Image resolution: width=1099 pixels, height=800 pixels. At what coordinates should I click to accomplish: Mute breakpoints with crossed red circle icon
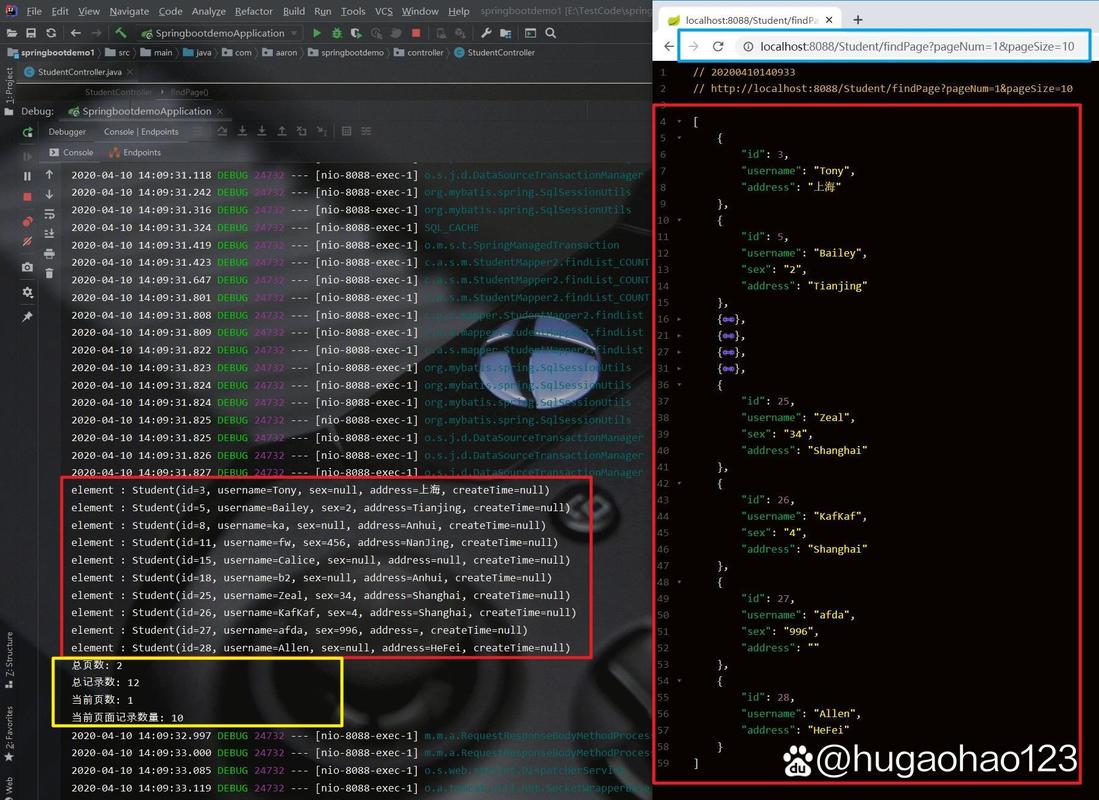point(27,242)
